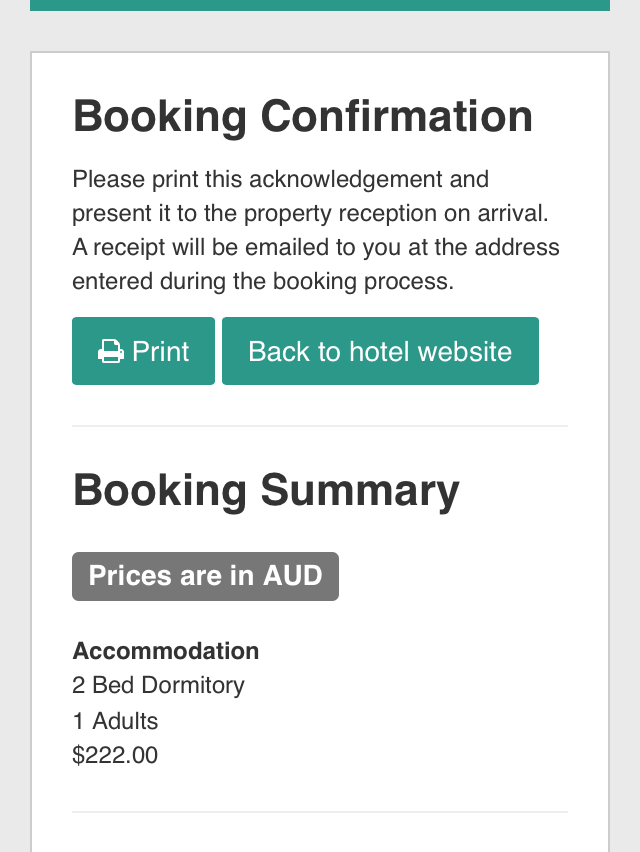Click 'entered during the booking process' line
The height and width of the screenshot is (852, 640).
pyautogui.click(x=263, y=281)
